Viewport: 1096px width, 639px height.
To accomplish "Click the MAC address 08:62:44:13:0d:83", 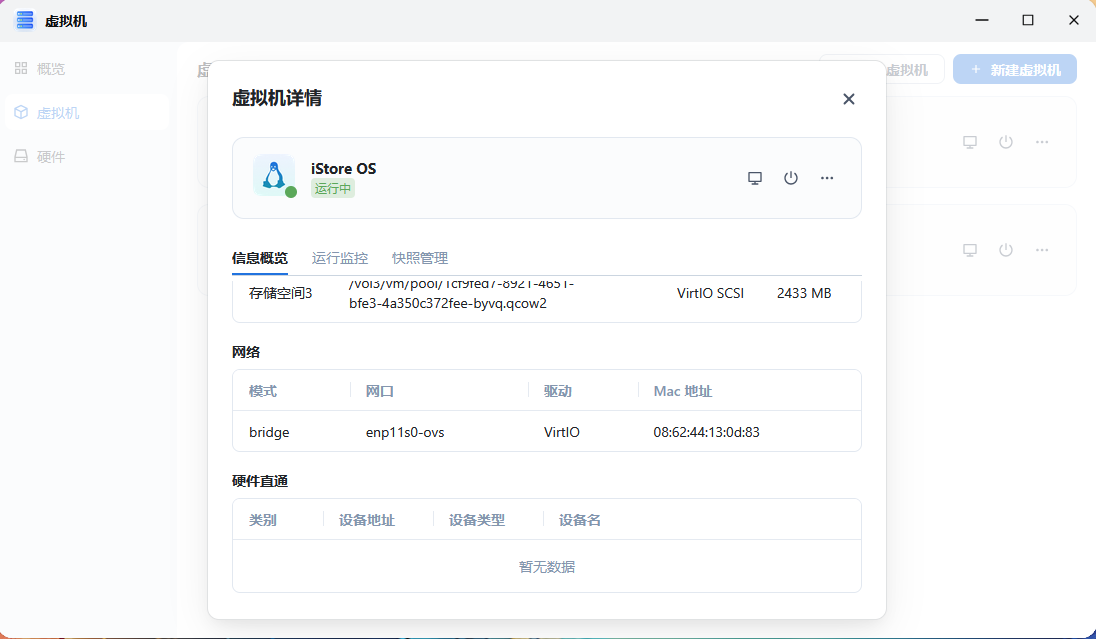I will pyautogui.click(x=706, y=432).
